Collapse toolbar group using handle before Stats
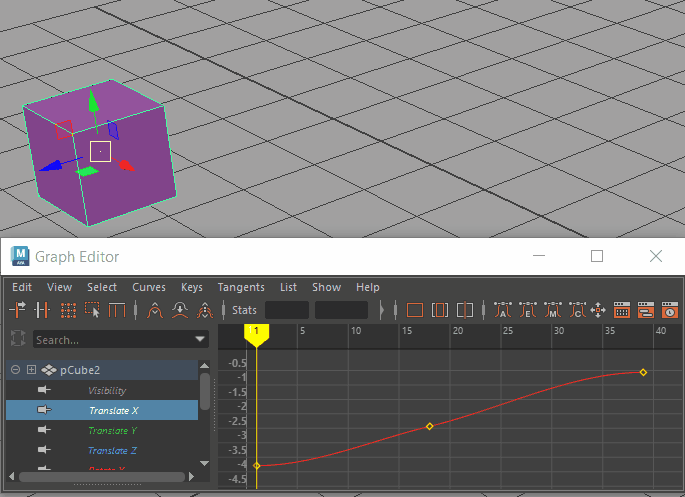 223,310
